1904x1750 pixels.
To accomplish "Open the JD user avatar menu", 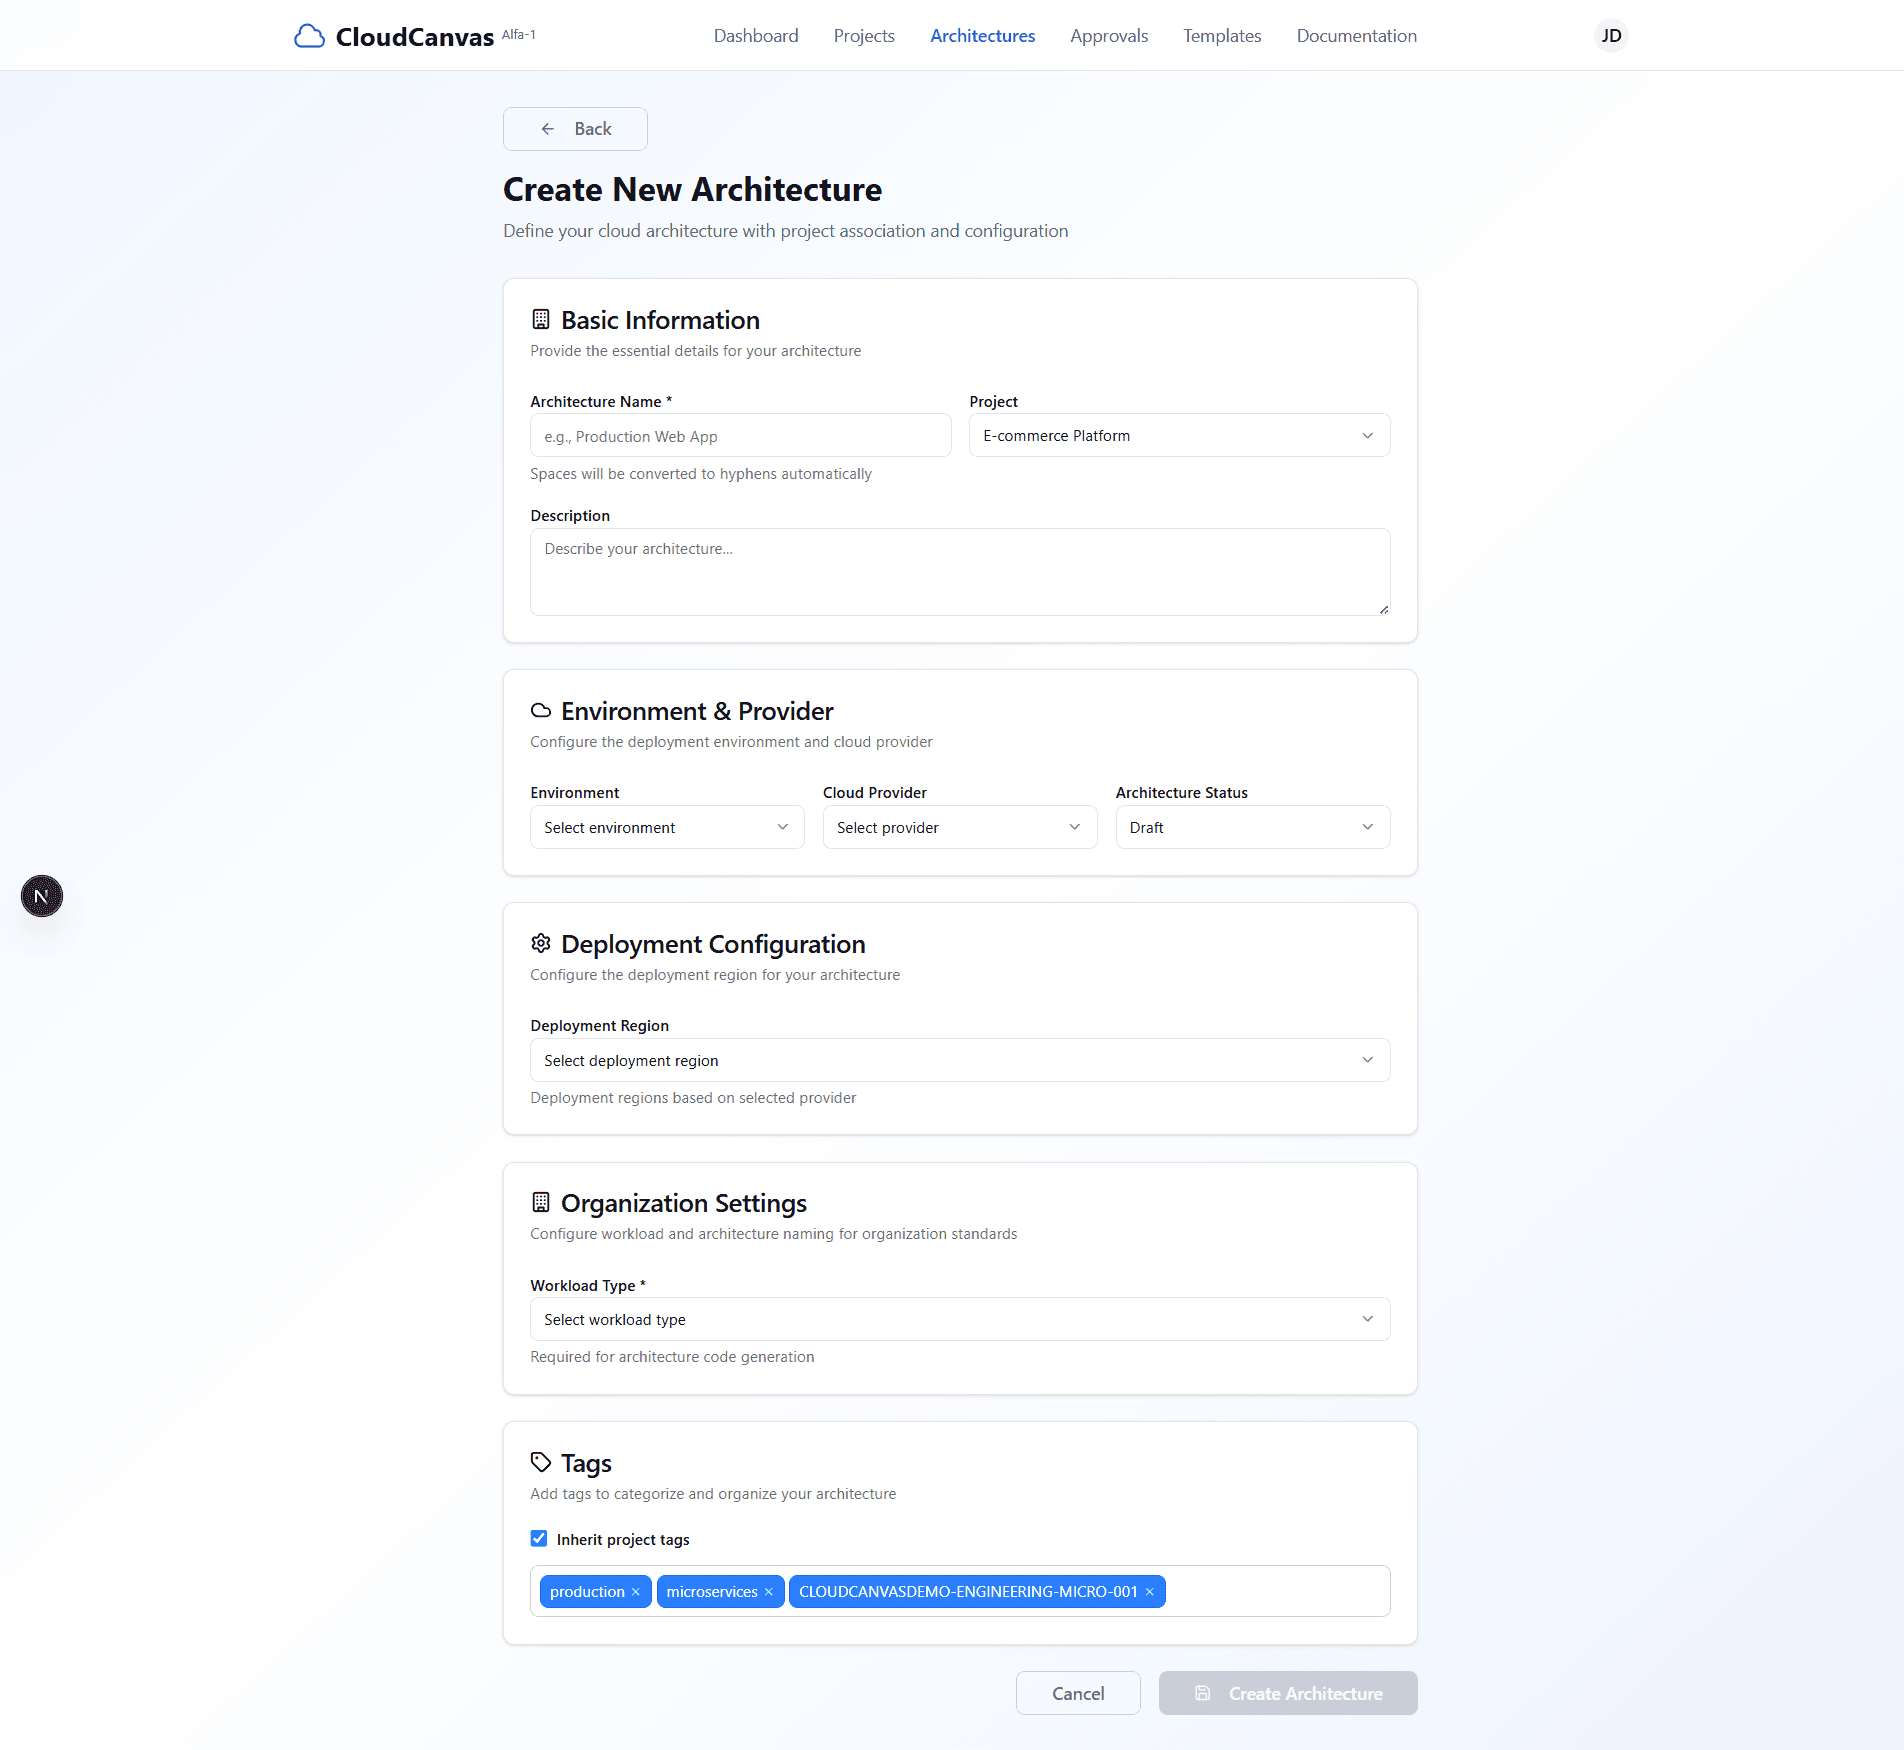I will [x=1610, y=36].
